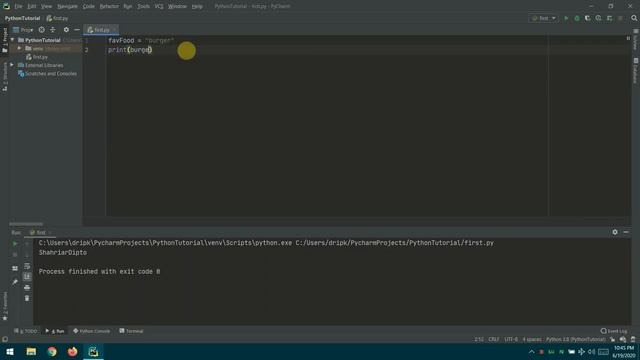
Task: Clear all Run console output trash icon
Action: click(x=27, y=298)
